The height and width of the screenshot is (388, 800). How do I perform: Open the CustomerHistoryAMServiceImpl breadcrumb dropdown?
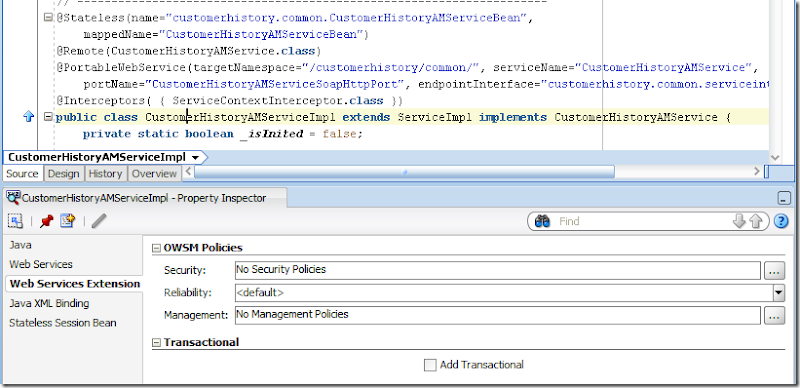pyautogui.click(x=196, y=157)
